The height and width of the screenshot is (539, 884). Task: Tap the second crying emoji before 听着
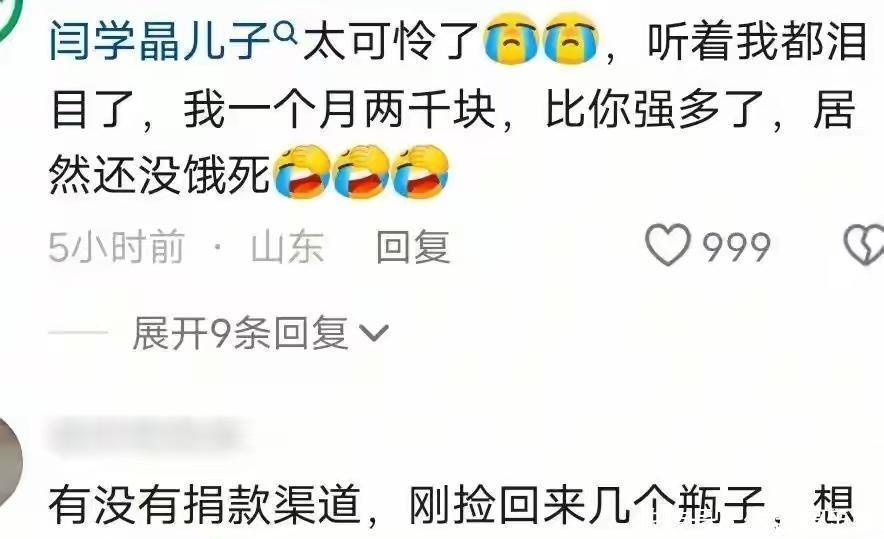[570, 41]
